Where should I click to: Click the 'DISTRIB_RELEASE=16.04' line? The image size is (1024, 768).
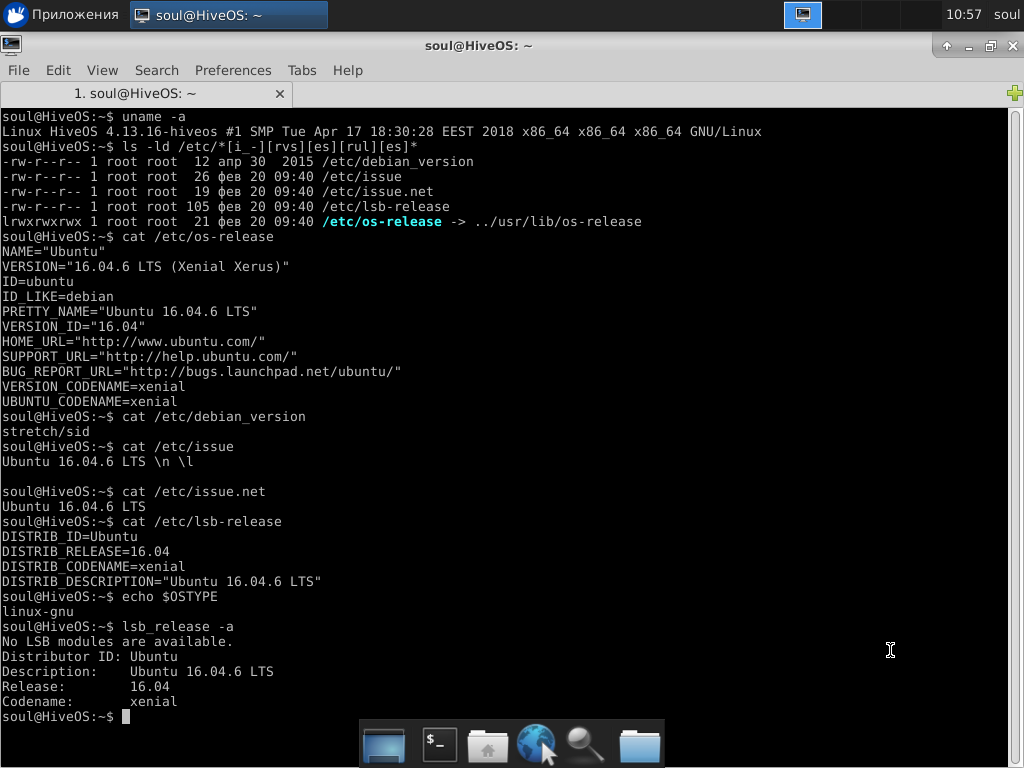[x=86, y=552]
